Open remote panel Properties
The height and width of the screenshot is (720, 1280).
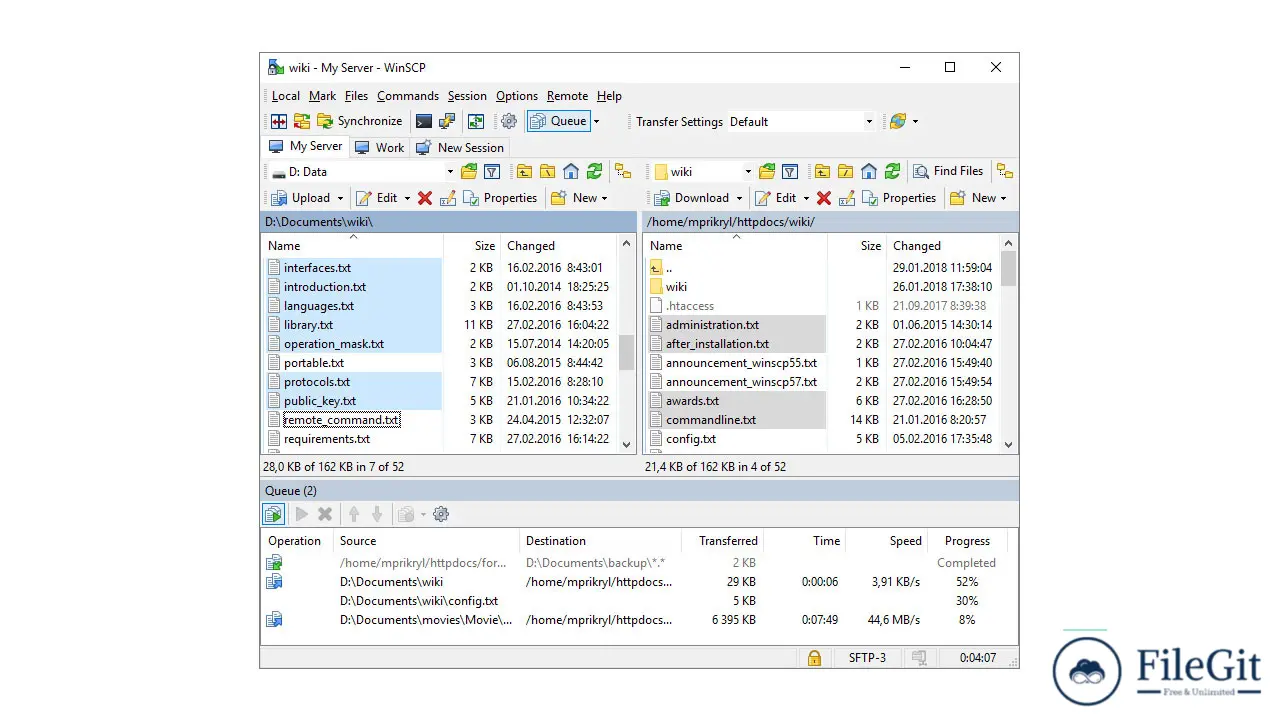(x=899, y=198)
